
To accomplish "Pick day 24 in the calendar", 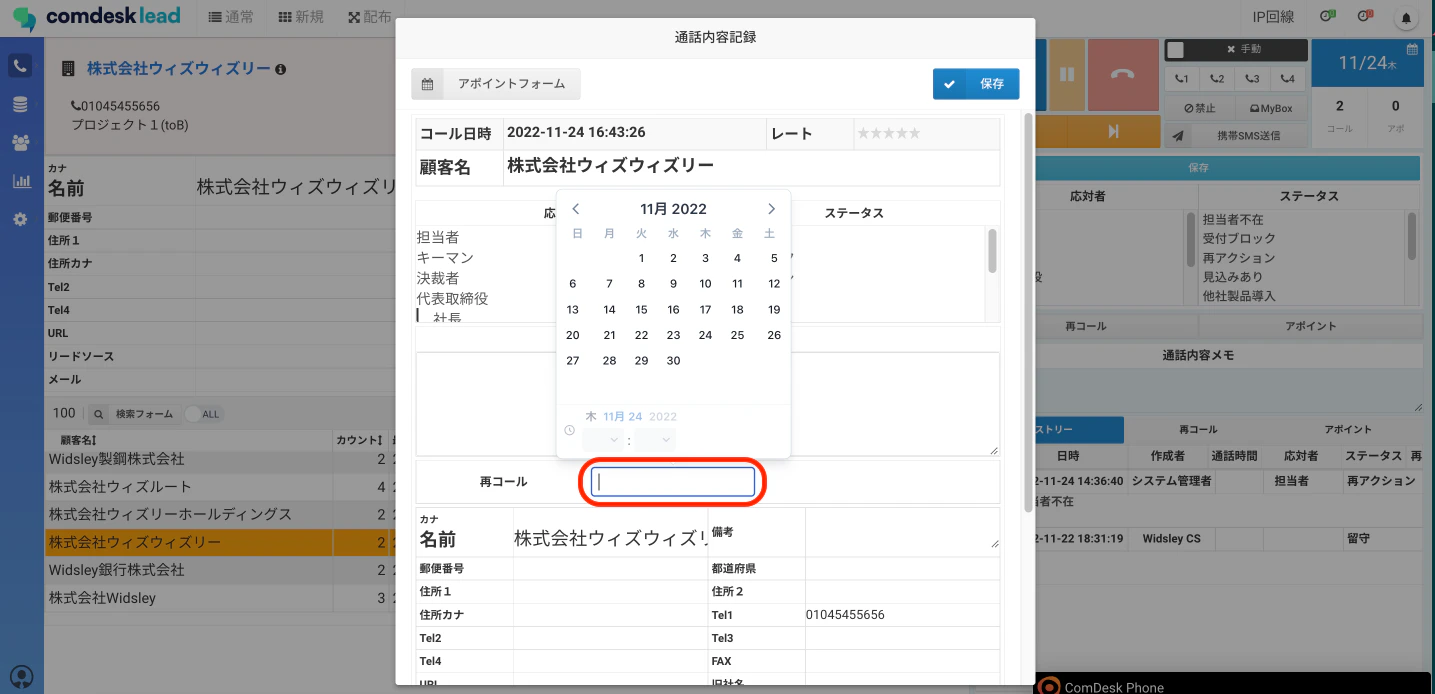I will coord(705,335).
